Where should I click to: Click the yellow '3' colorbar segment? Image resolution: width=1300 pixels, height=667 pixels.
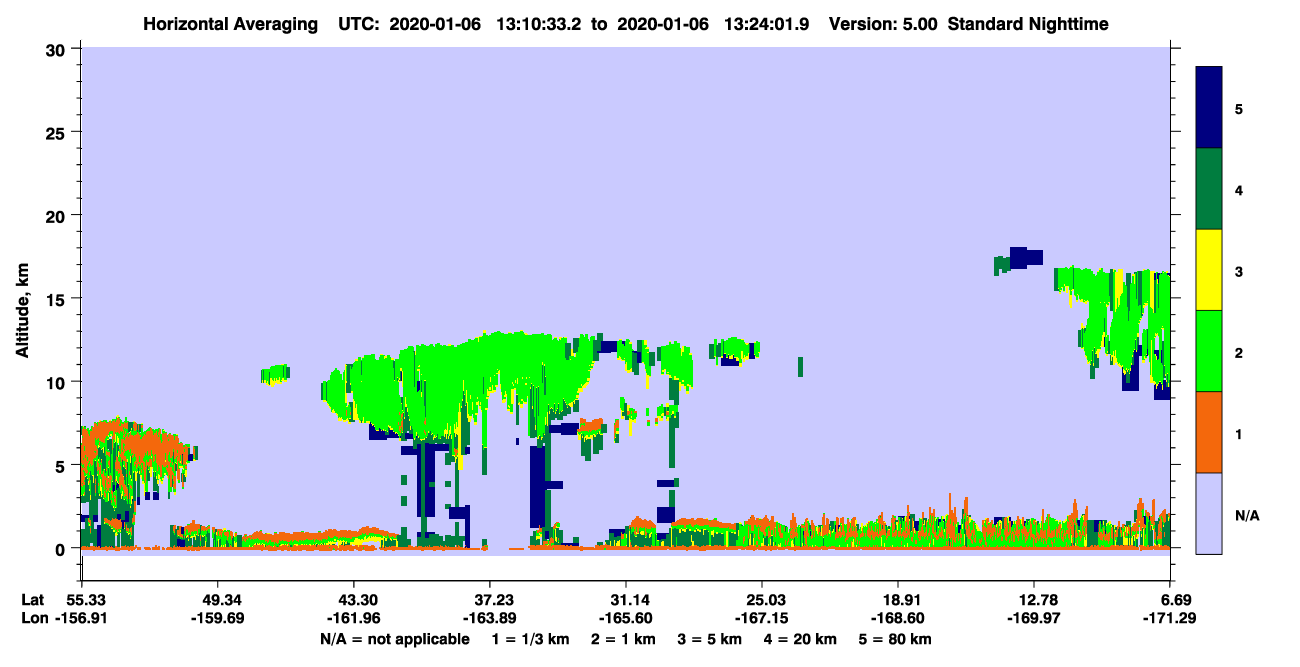coord(1209,270)
